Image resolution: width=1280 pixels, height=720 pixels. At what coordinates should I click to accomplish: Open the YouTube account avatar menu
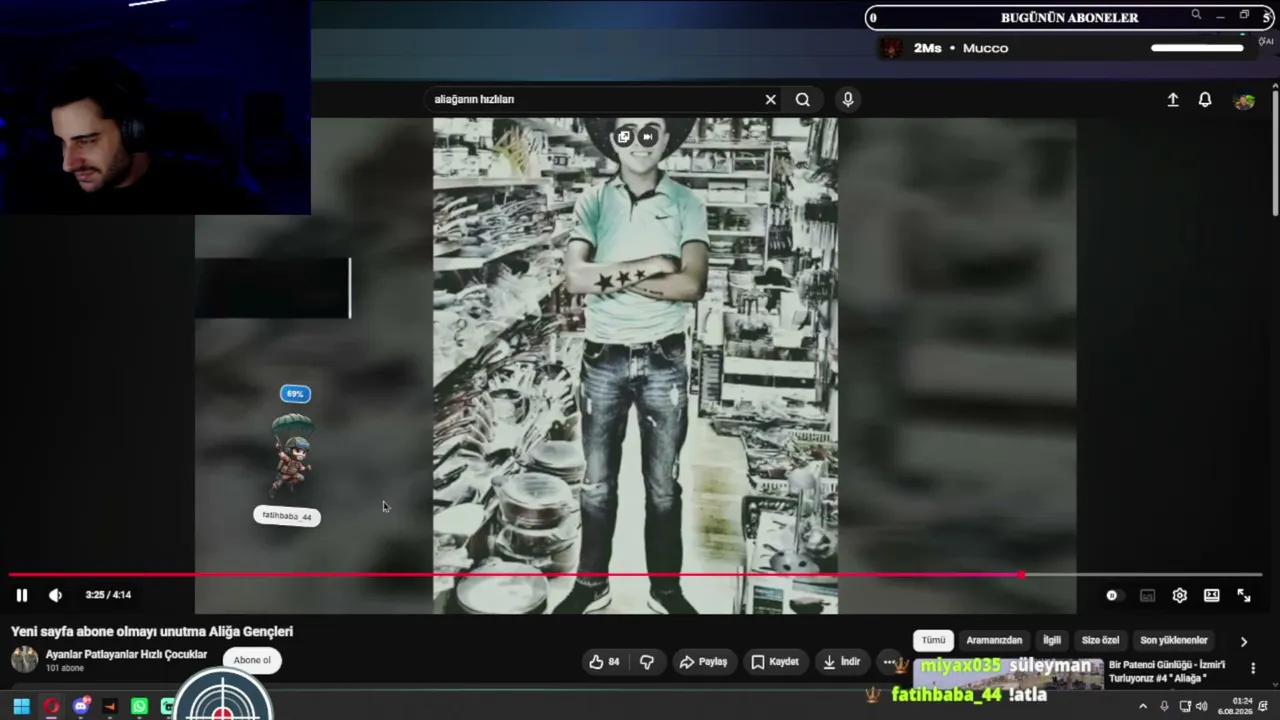[1244, 101]
